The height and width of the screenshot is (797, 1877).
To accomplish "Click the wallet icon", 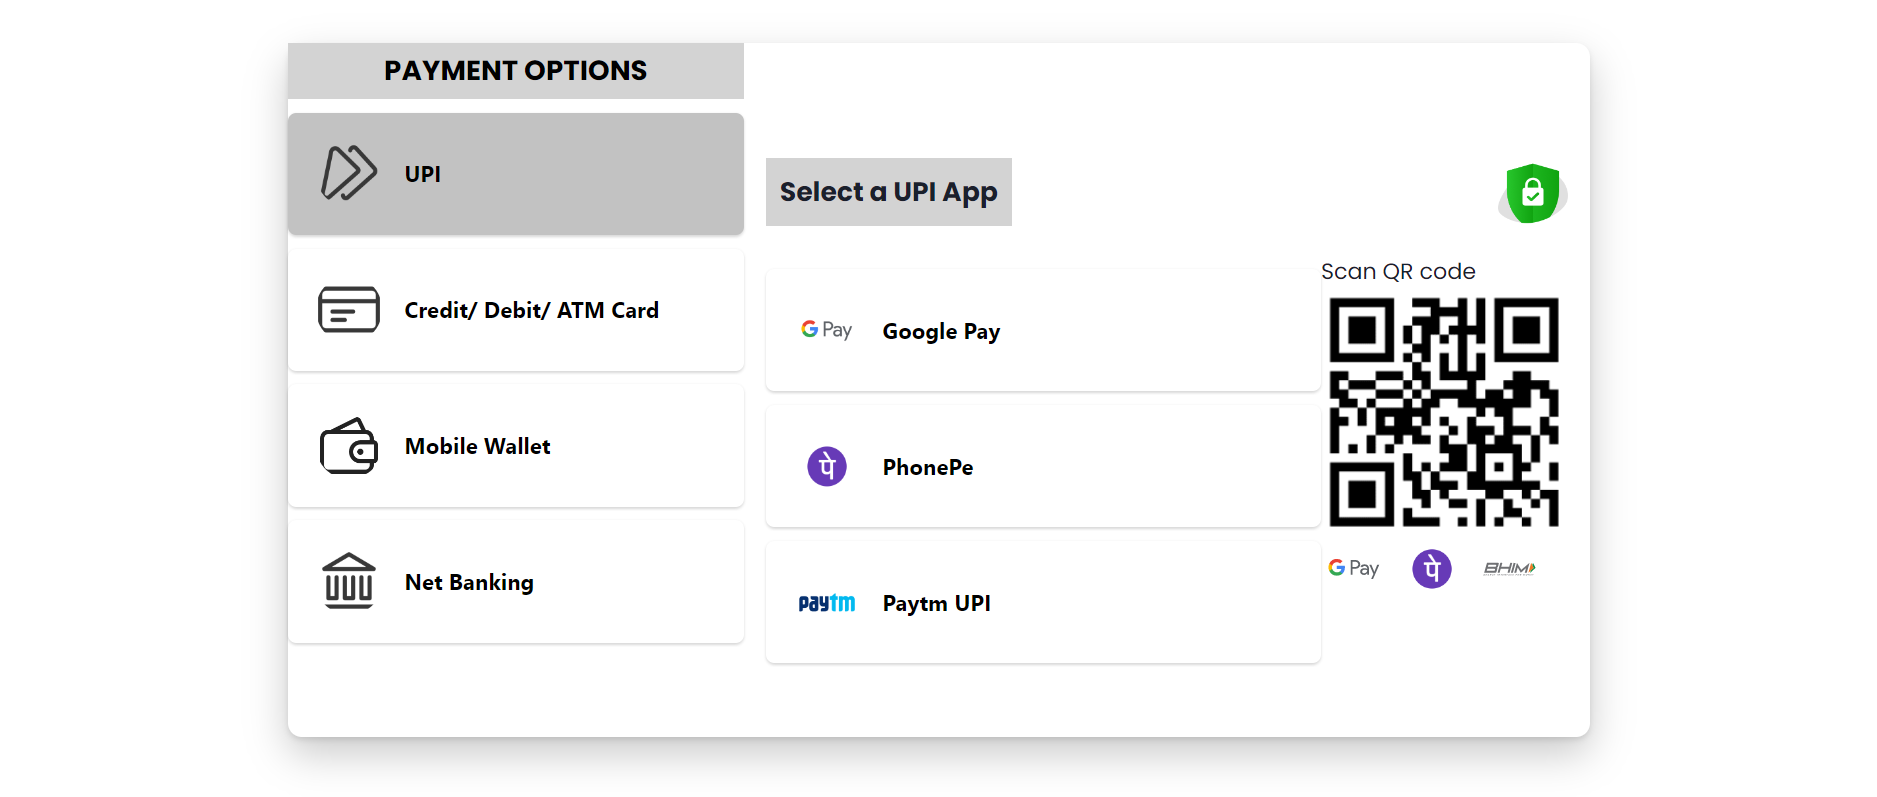I will 349,446.
